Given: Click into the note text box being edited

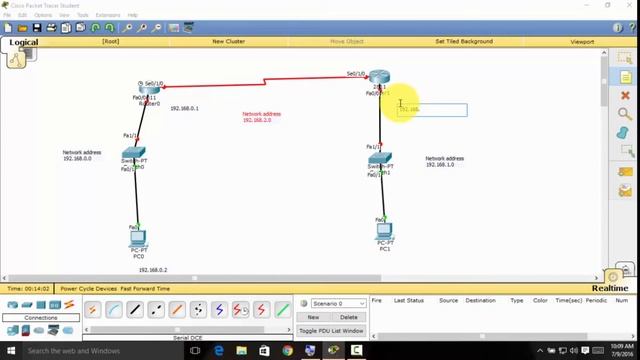Looking at the screenshot, I should point(432,110).
